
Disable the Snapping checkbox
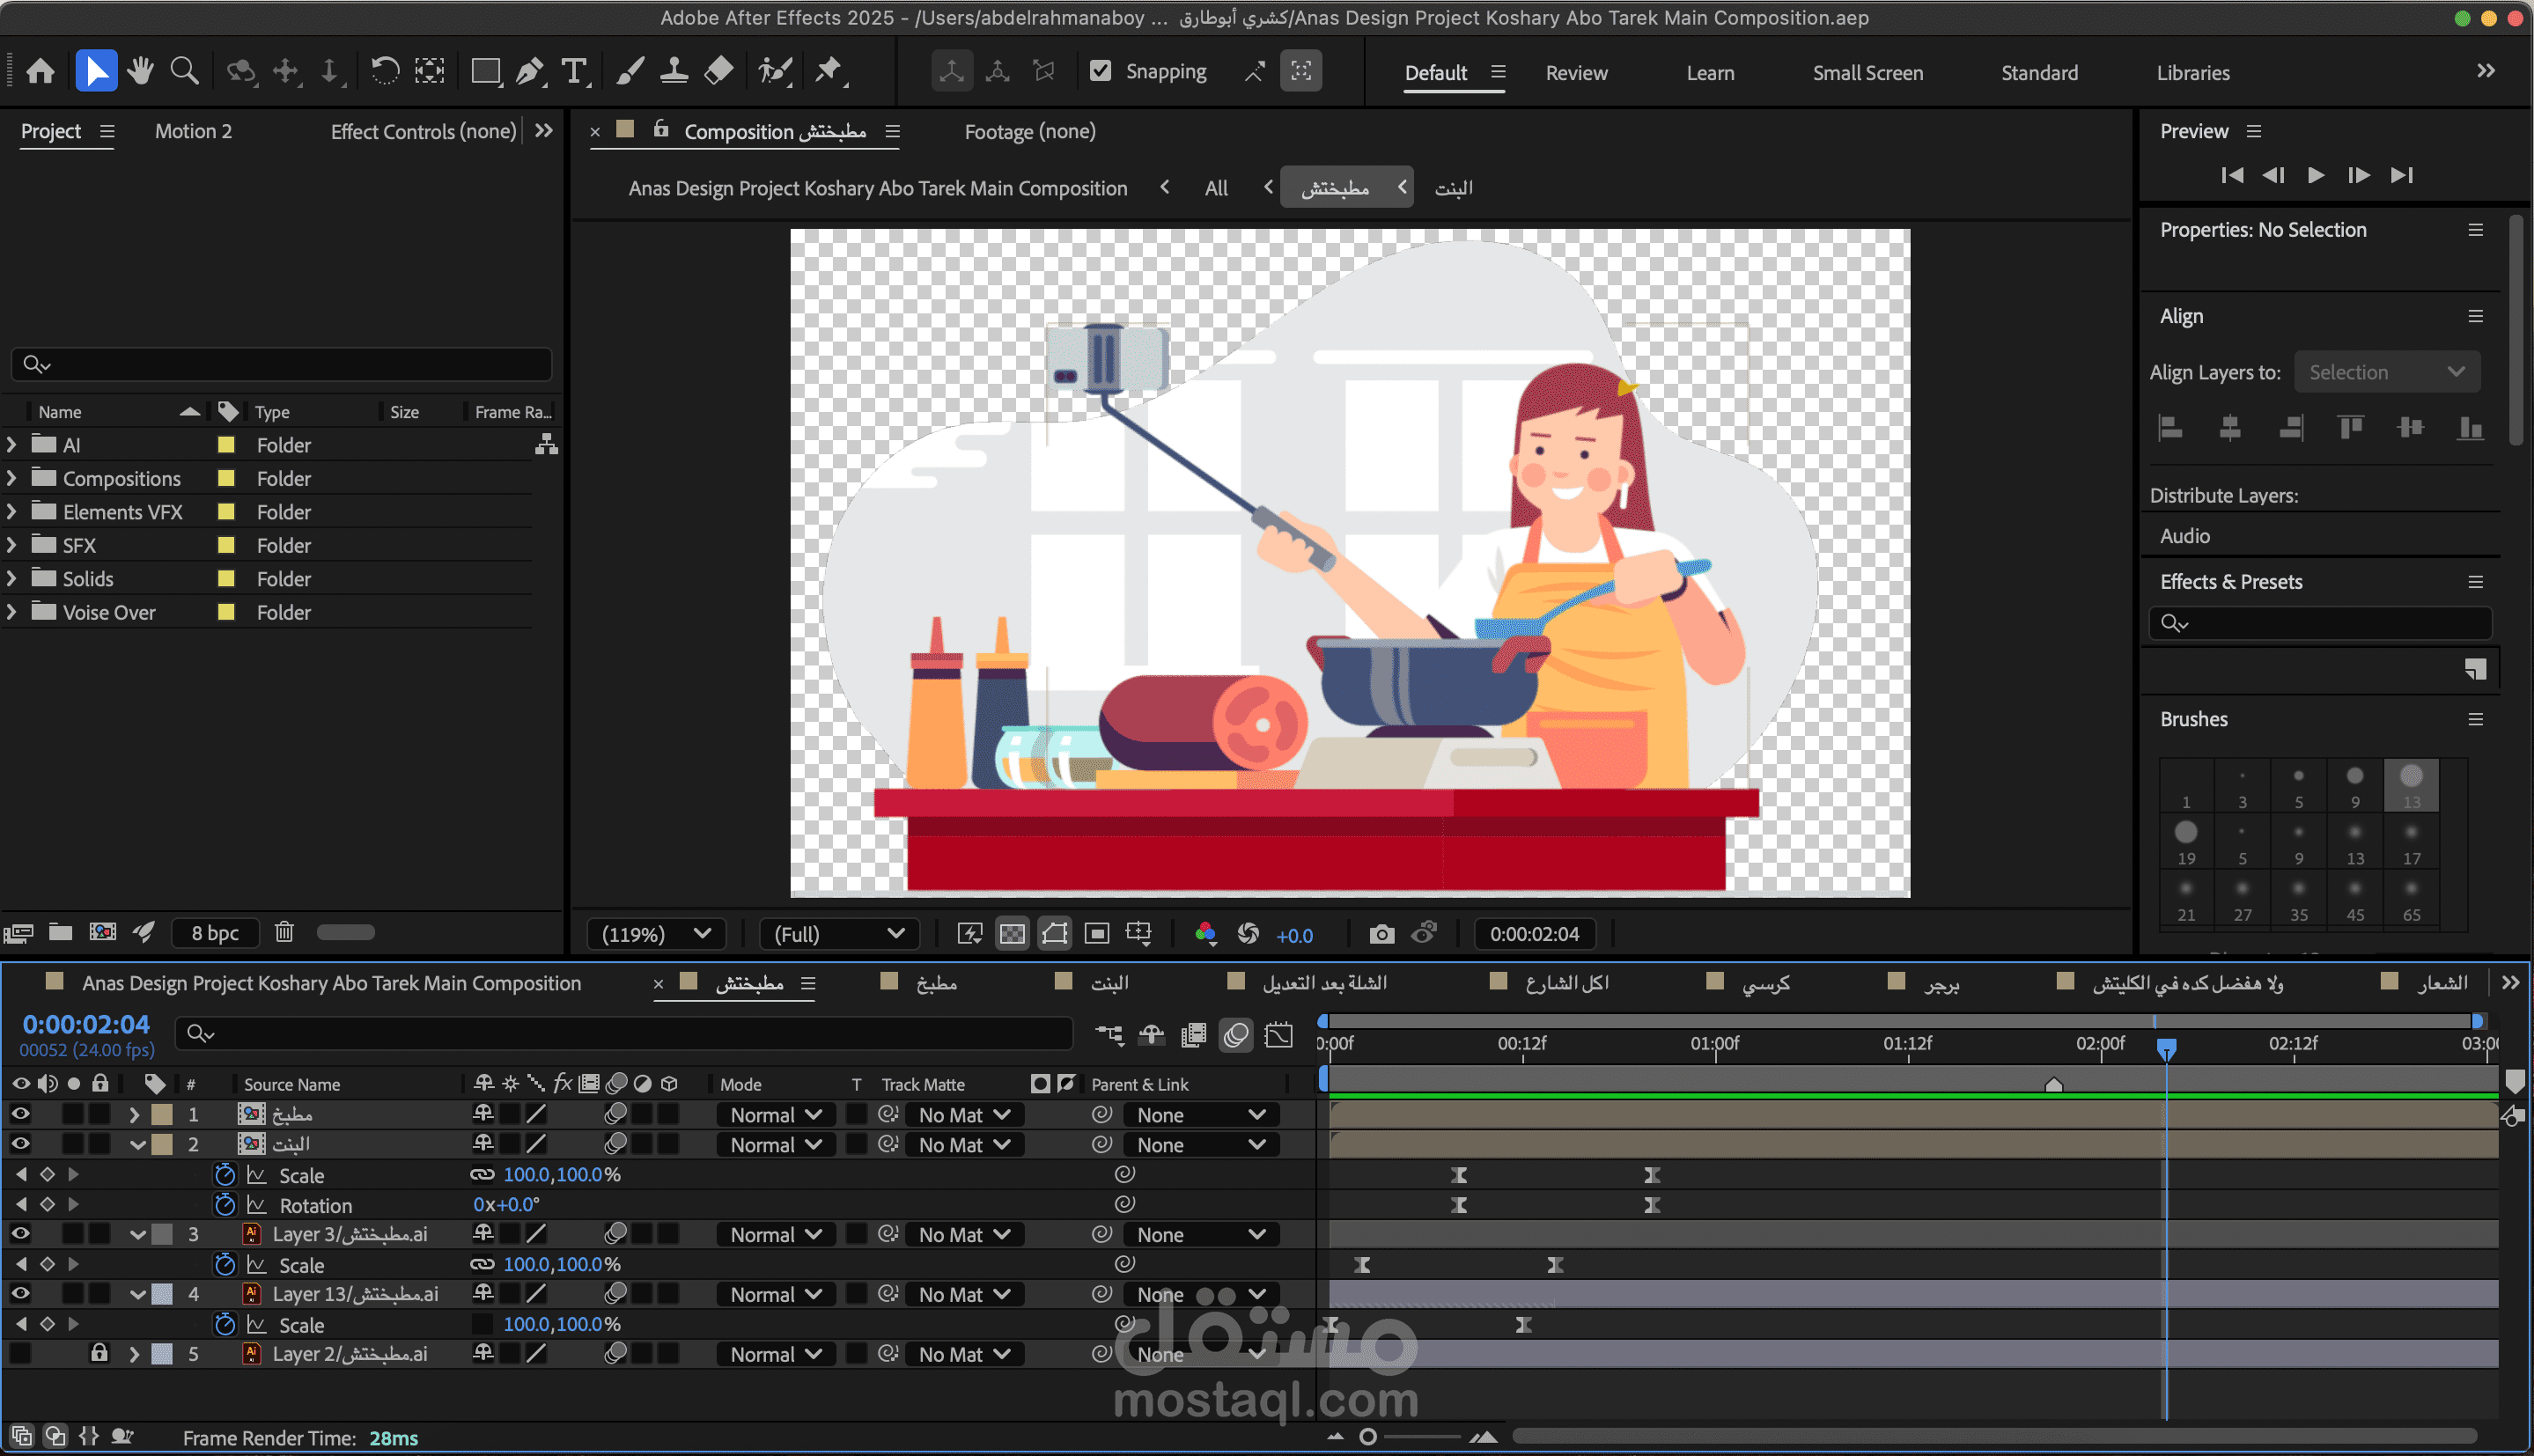tap(1100, 71)
